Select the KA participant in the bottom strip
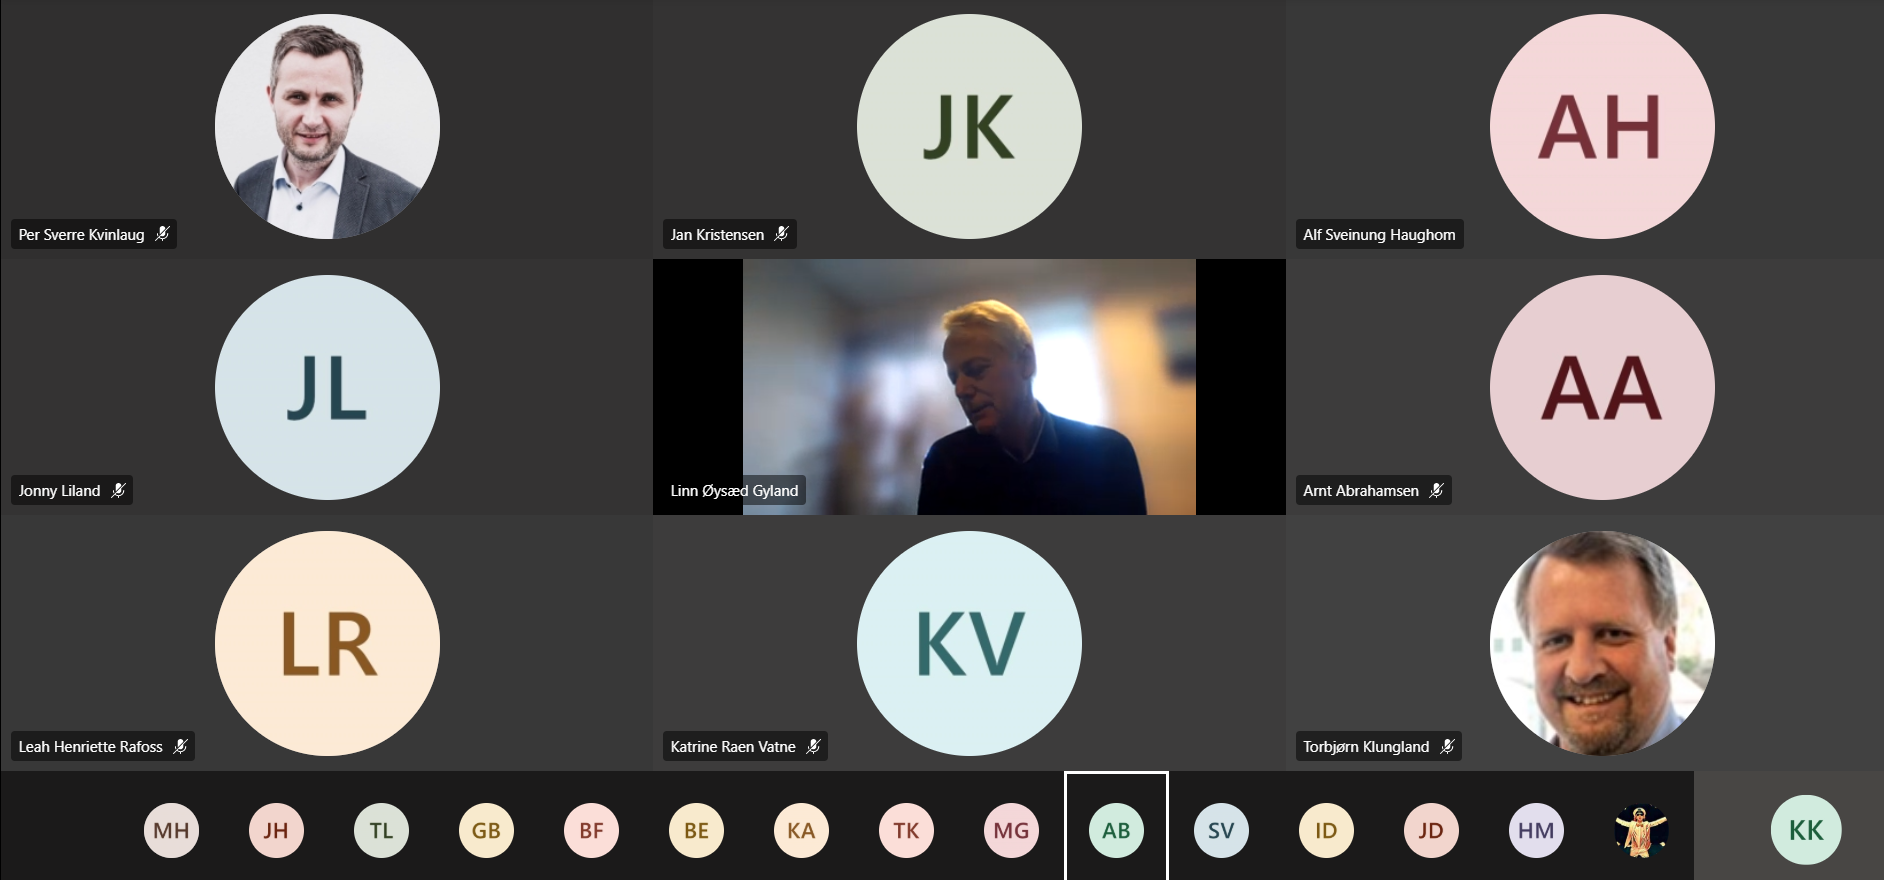 pos(801,830)
